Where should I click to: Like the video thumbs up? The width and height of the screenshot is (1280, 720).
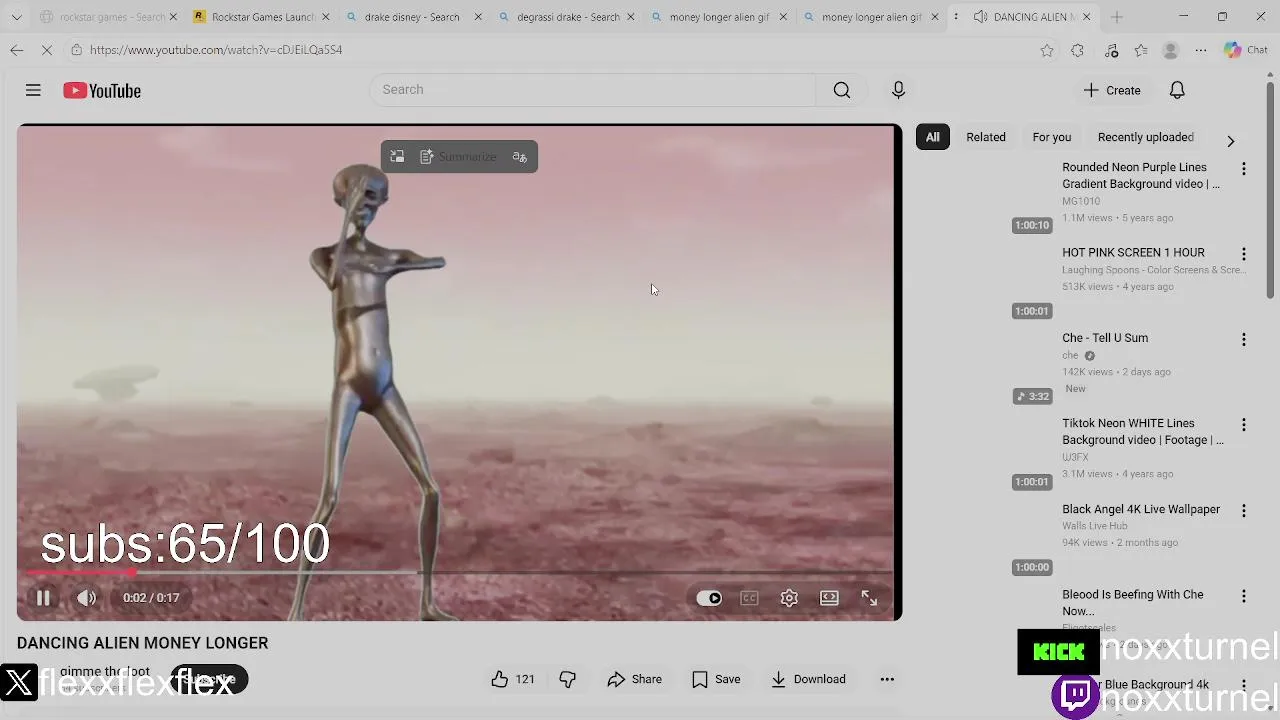513,679
